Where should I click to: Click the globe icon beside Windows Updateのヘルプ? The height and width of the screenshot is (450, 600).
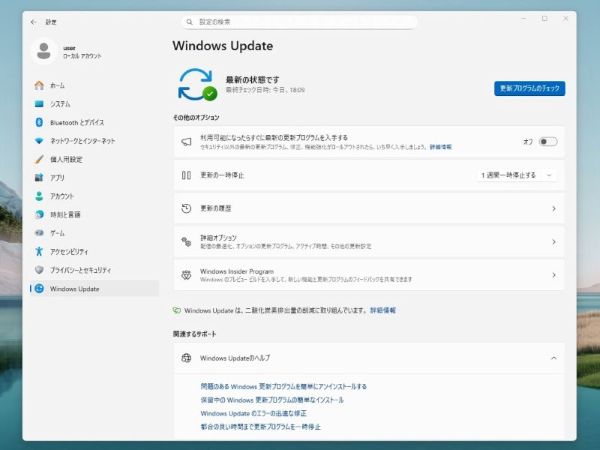click(x=186, y=358)
